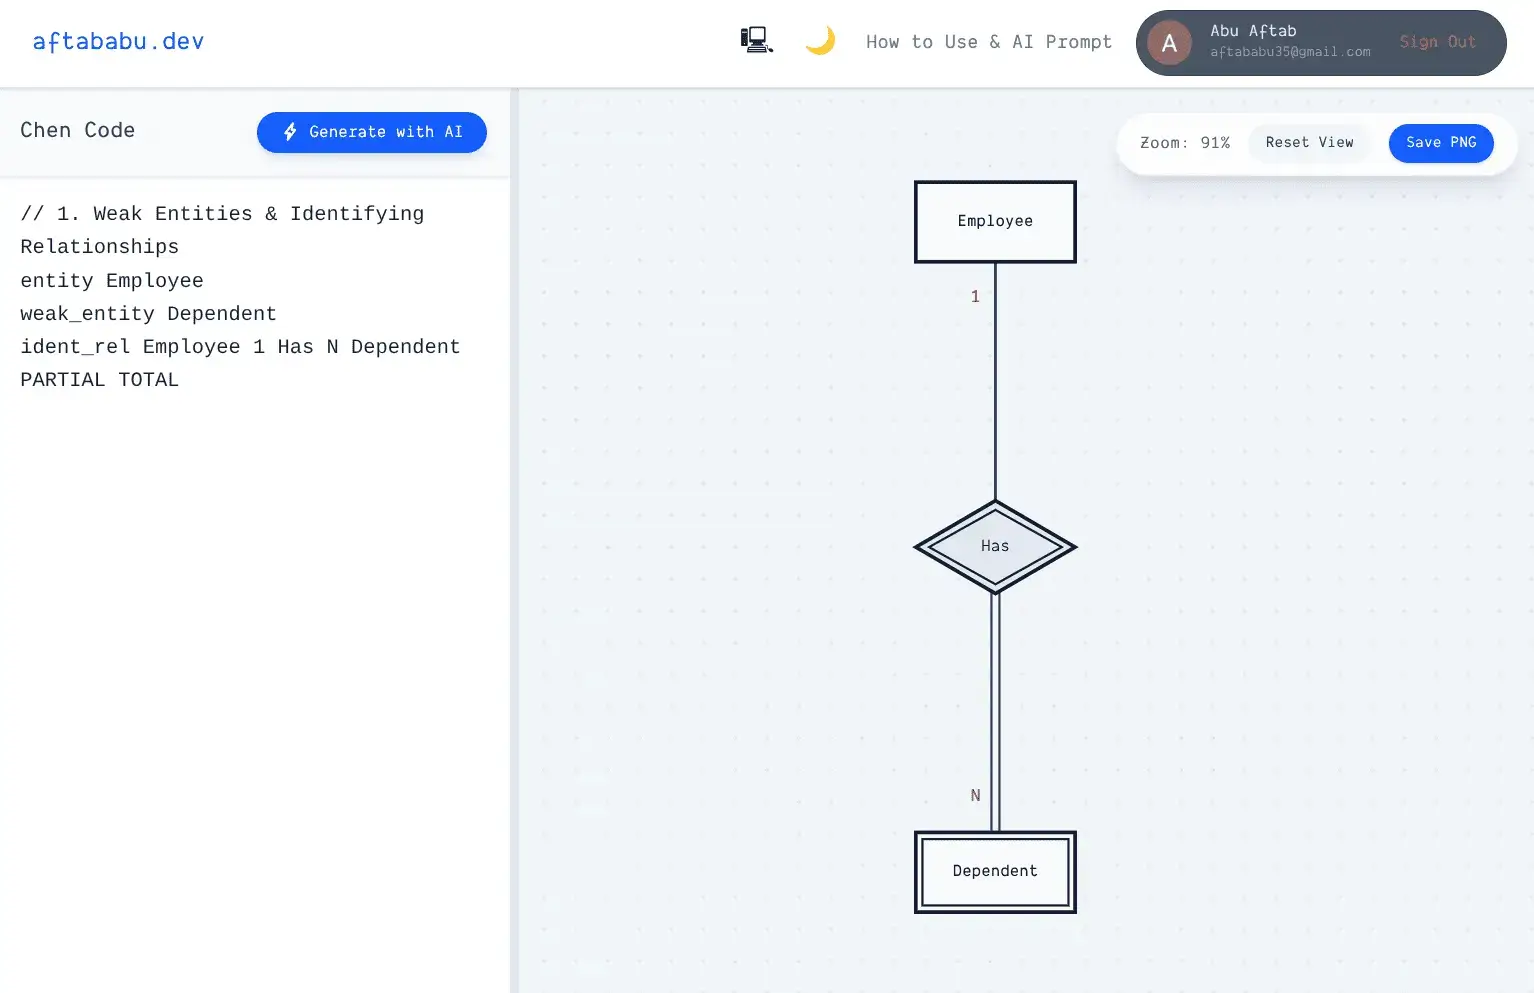1534x993 pixels.
Task: Click the code line 'weak_entity Dependent'
Action: [x=148, y=314]
